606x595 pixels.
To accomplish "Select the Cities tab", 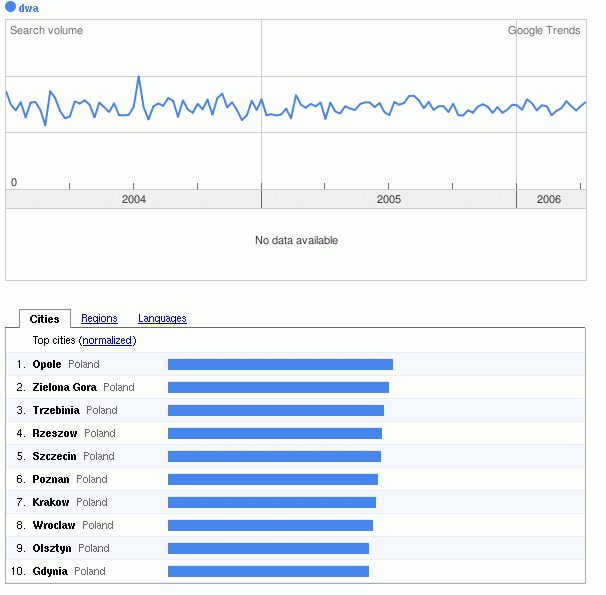I will coord(45,319).
